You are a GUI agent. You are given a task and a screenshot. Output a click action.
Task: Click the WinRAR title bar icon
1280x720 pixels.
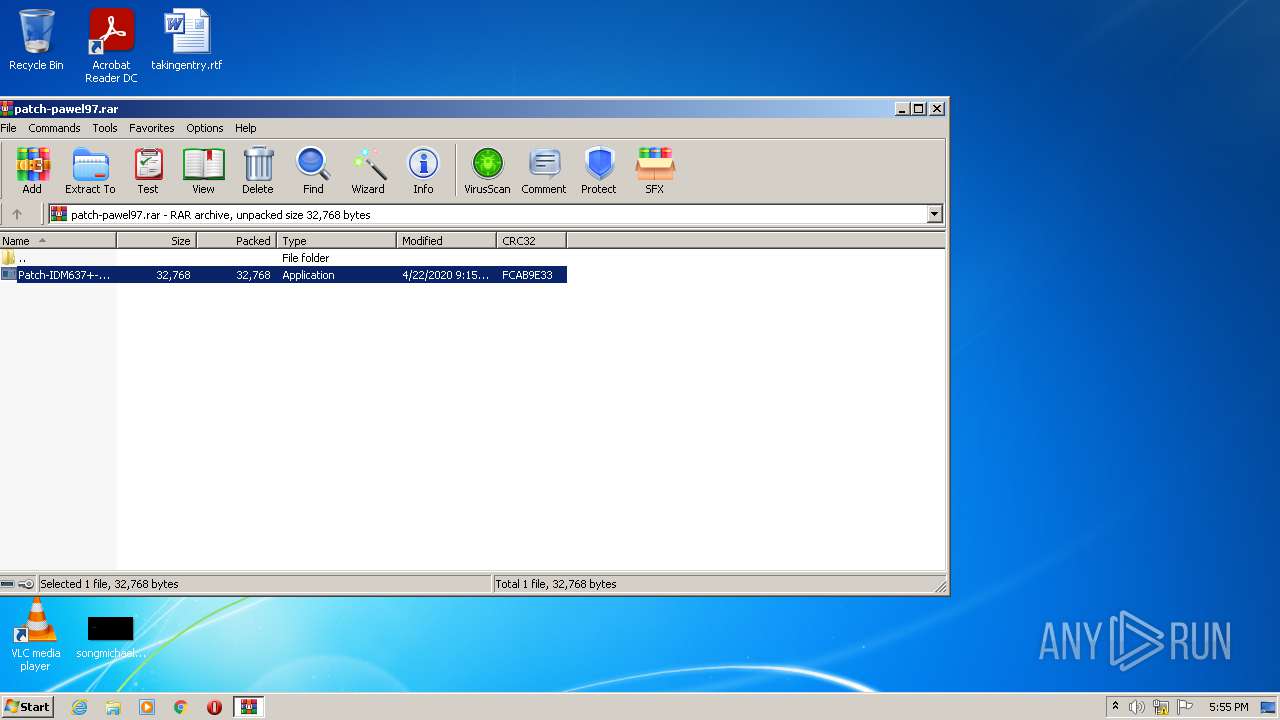coord(6,109)
